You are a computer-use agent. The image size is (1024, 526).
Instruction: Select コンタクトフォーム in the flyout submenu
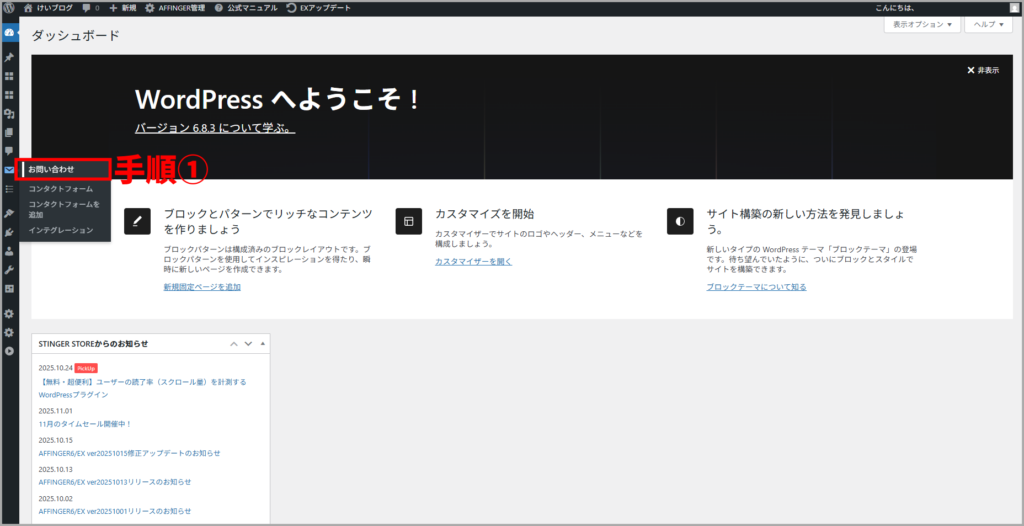(61, 188)
